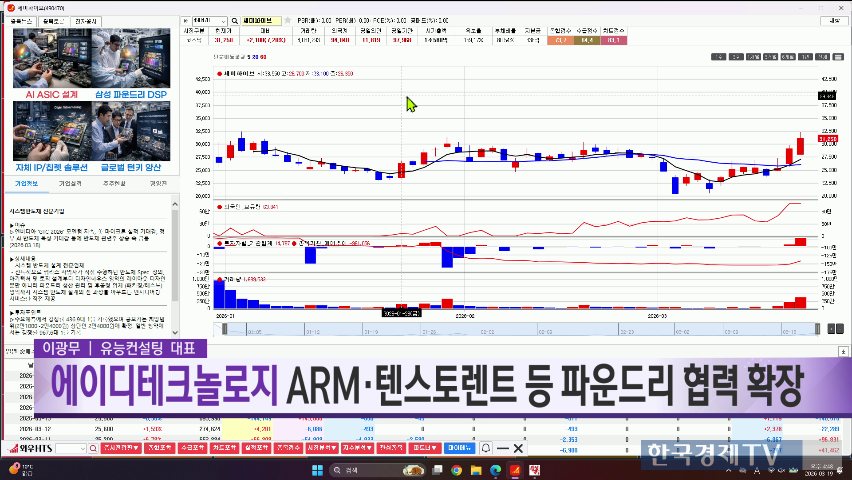Click the red volume indicator marker
The height and width of the screenshot is (480, 852).
coord(219,281)
